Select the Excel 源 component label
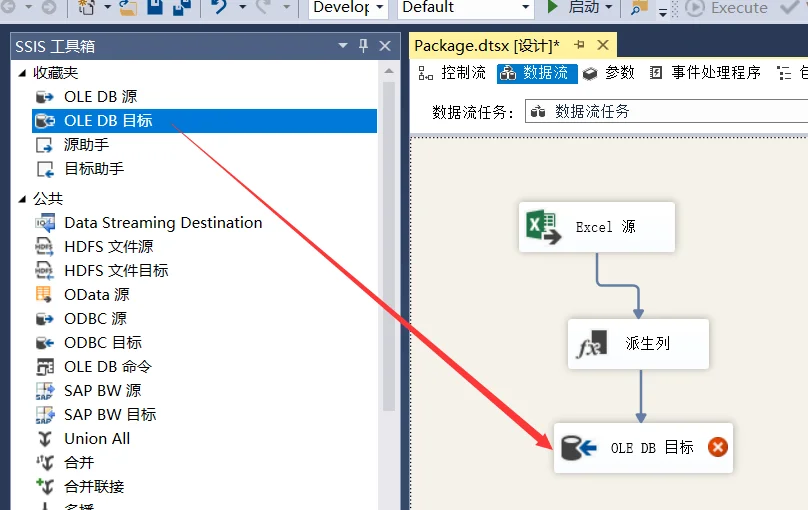This screenshot has height=510, width=808. [605, 227]
